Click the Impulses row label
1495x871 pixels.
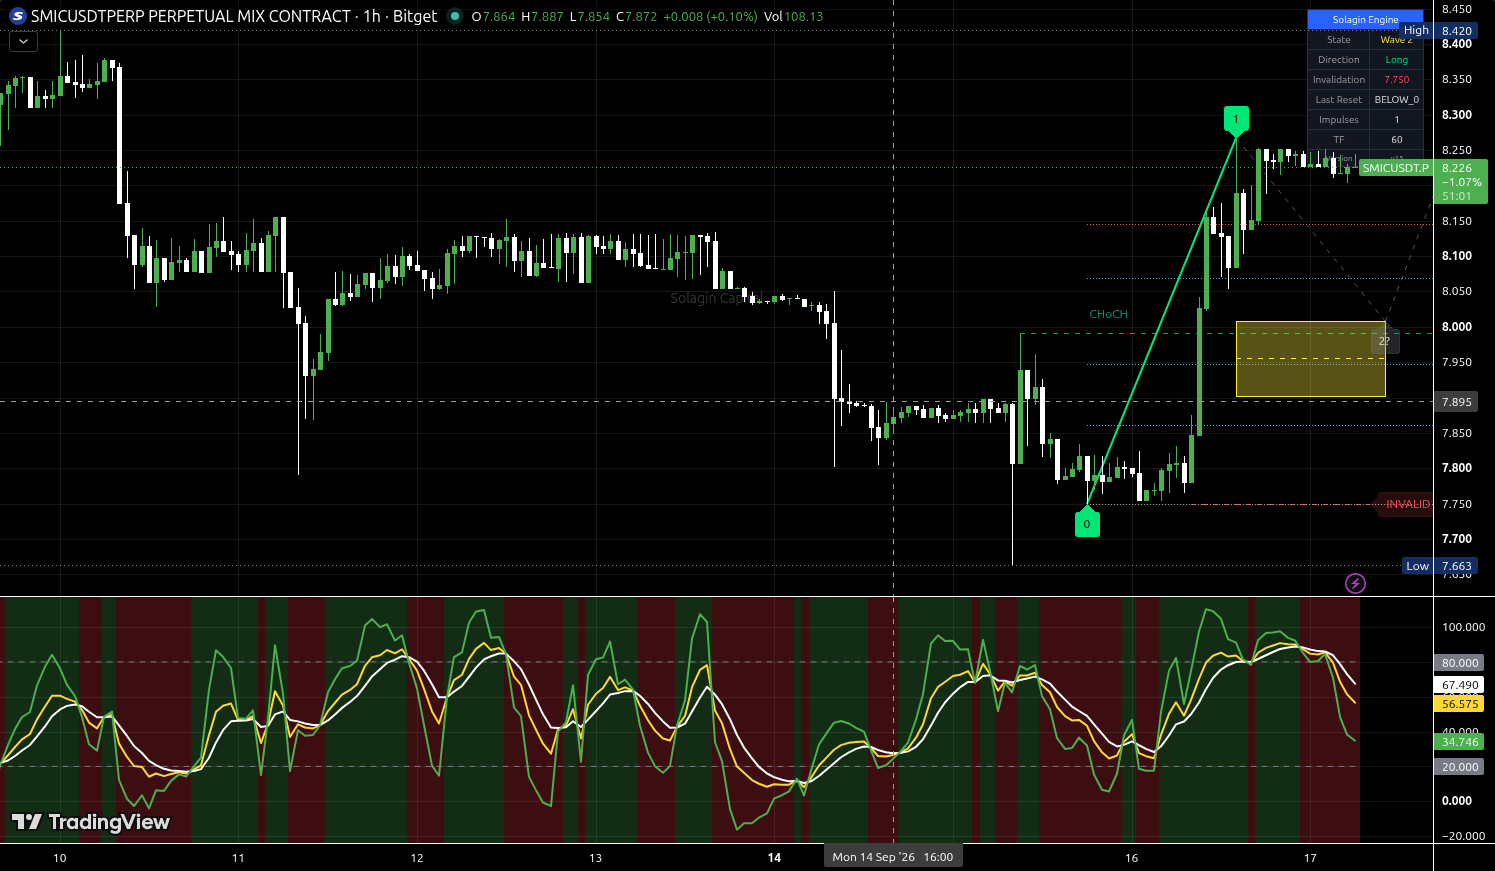(1338, 120)
